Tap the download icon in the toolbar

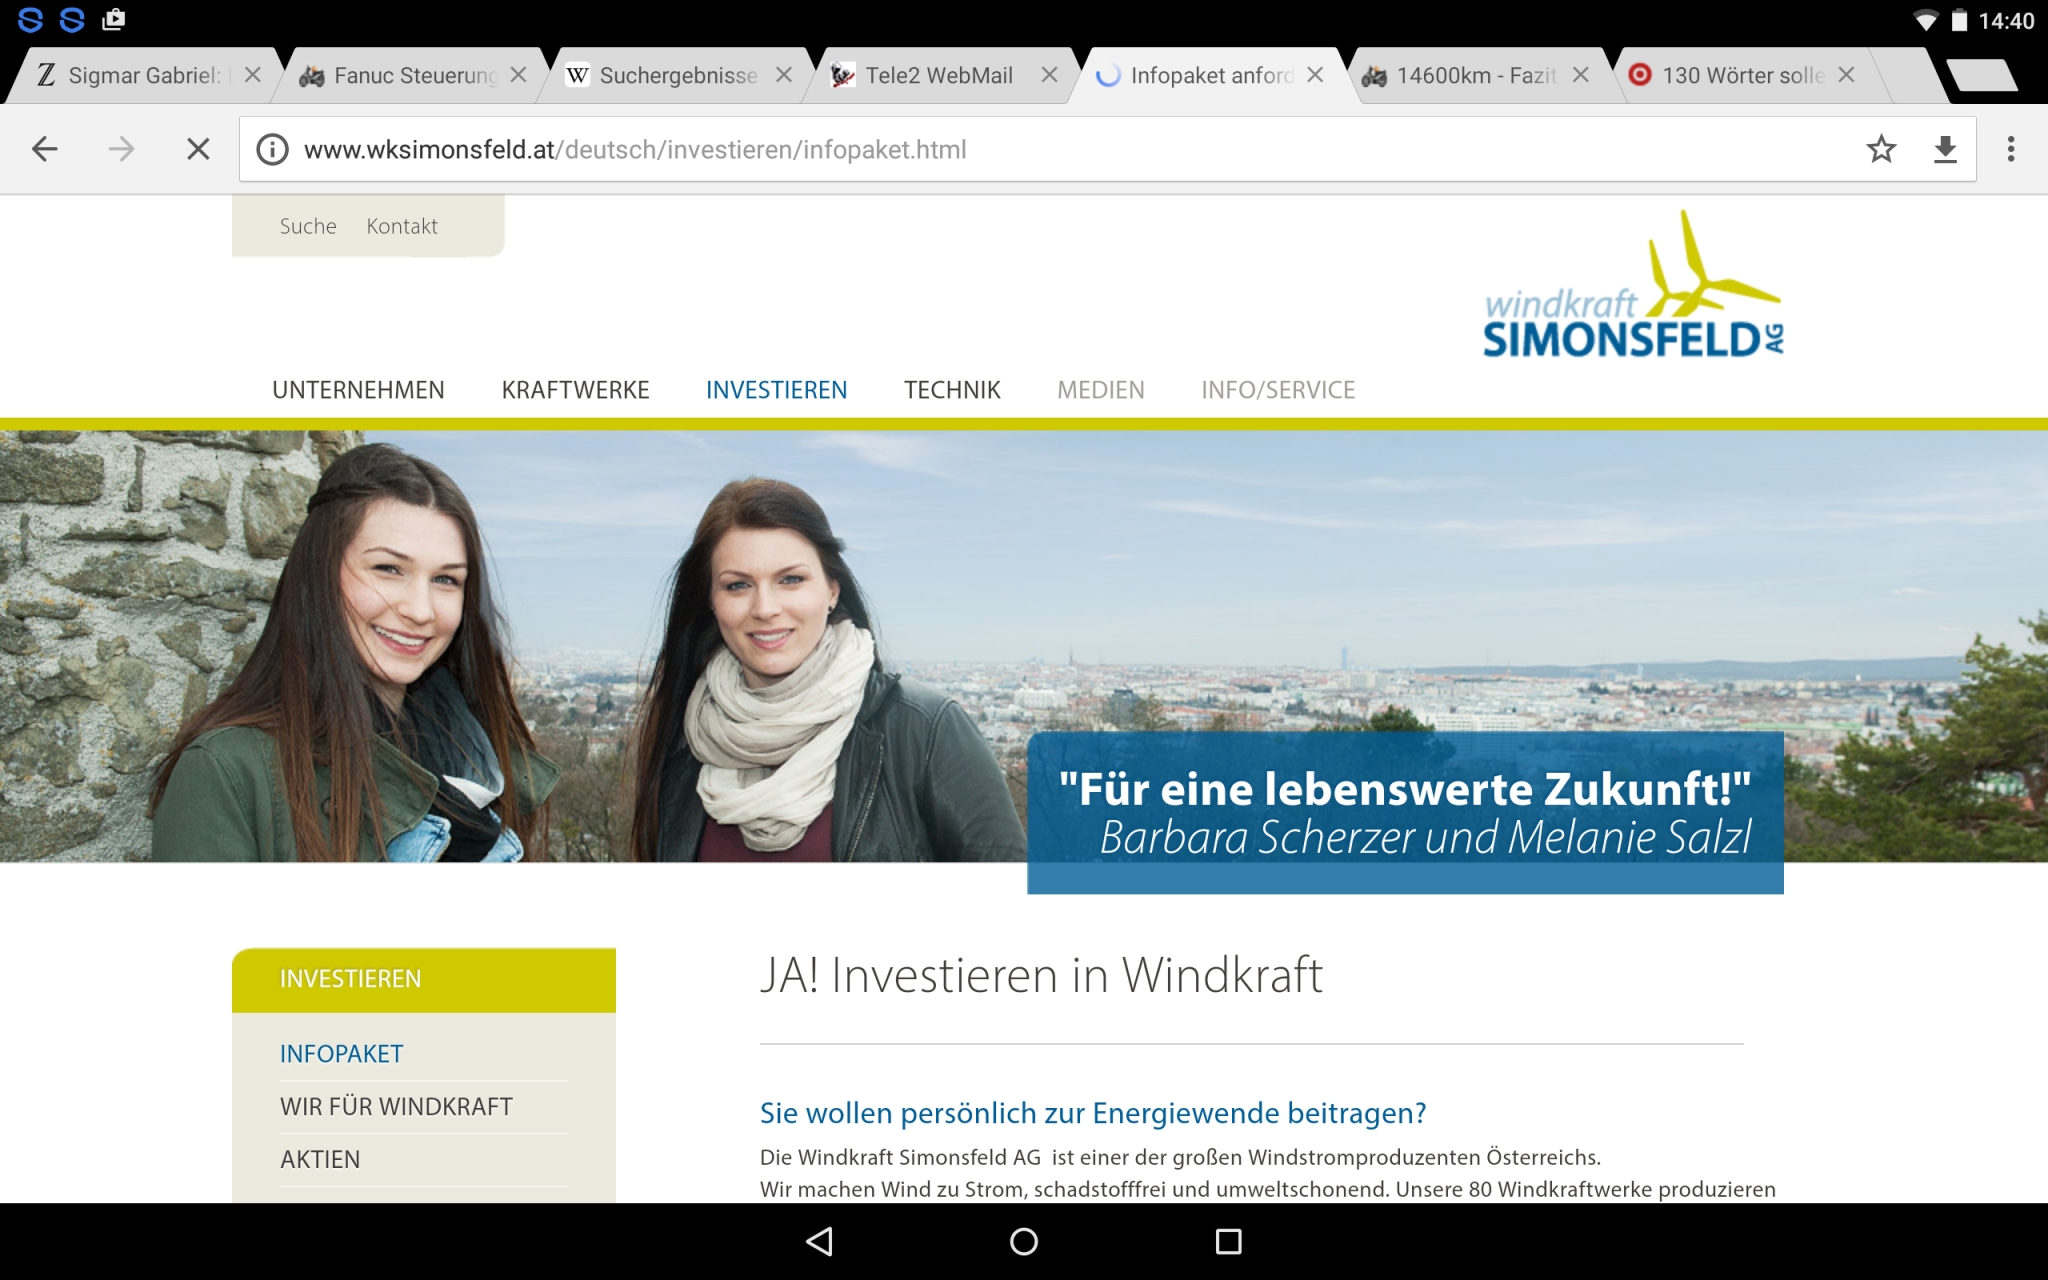(1945, 150)
